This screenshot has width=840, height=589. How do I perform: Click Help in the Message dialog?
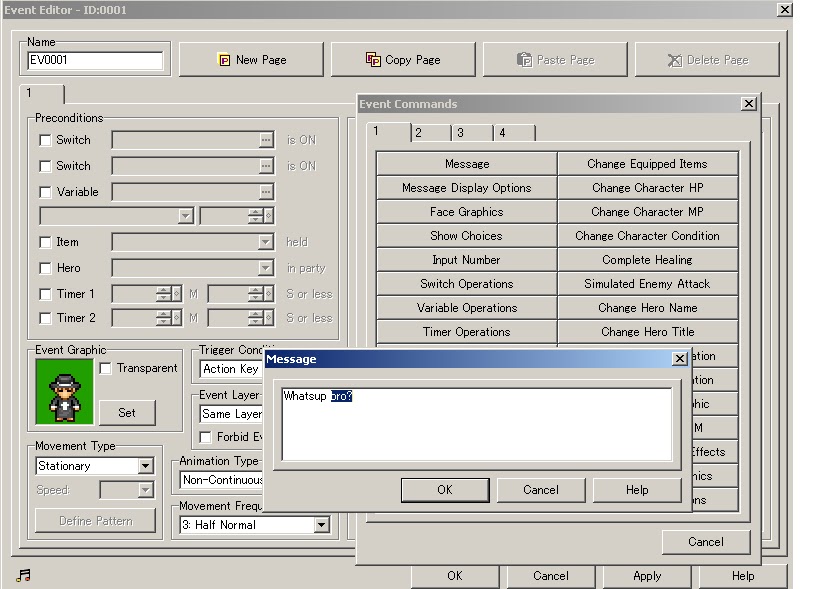(637, 490)
